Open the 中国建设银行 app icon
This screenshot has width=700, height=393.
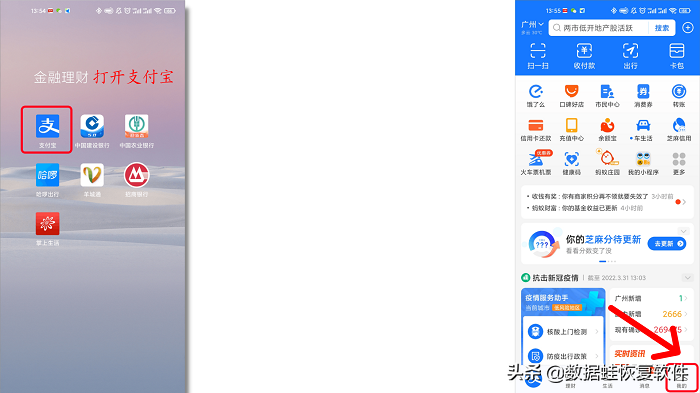(92, 126)
